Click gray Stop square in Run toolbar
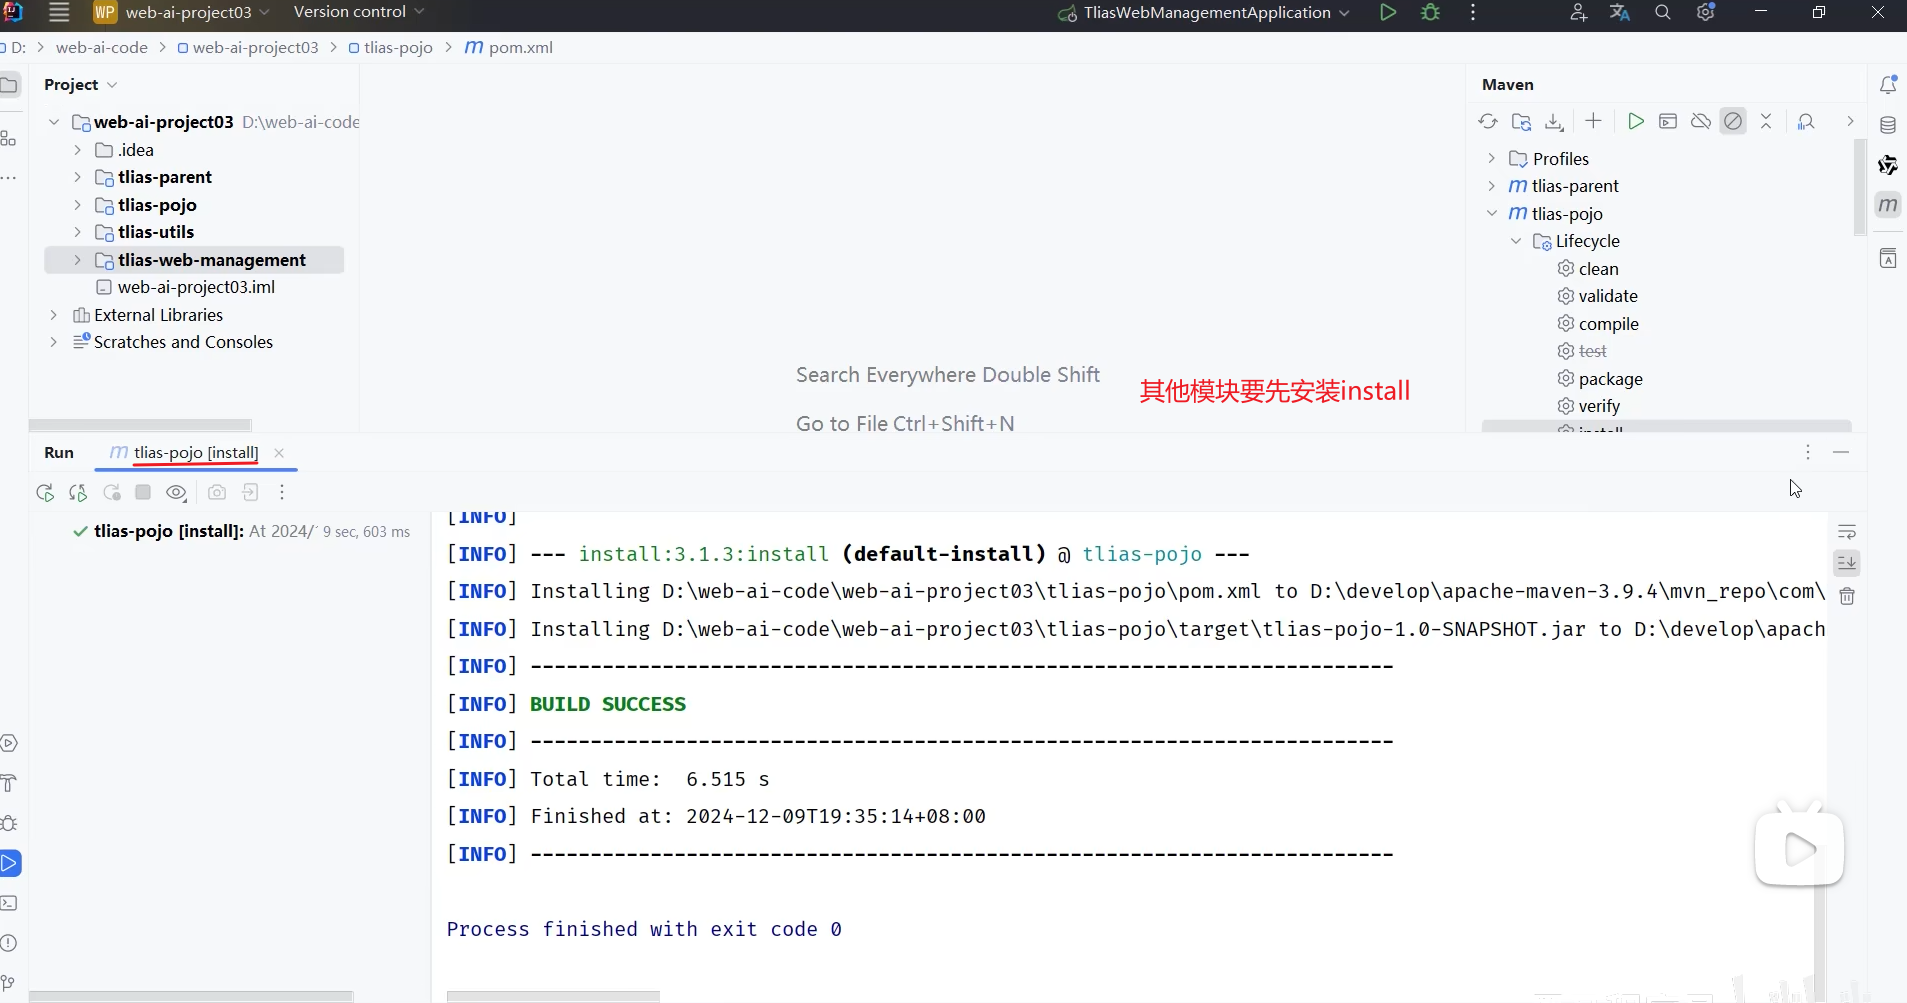The width and height of the screenshot is (1907, 1003). pos(143,492)
